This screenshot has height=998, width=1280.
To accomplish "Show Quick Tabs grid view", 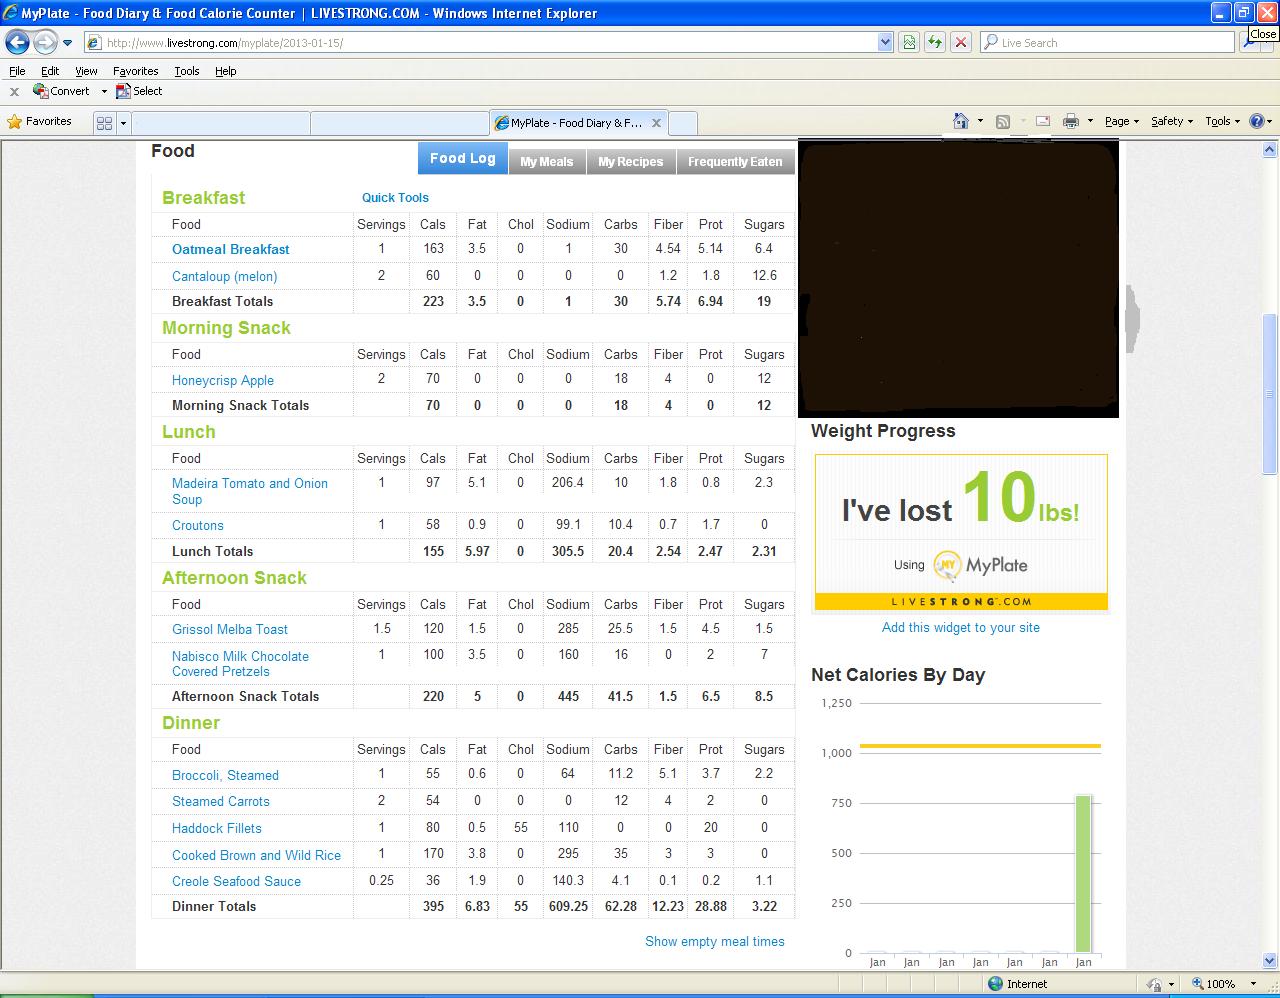I will 104,122.
